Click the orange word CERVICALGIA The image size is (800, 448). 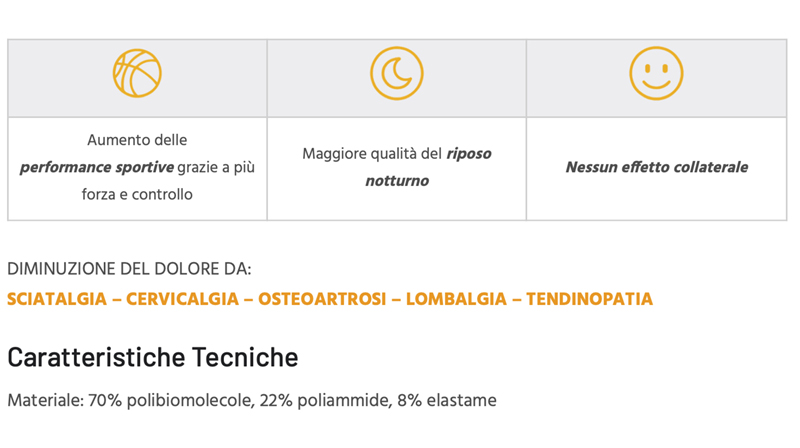[x=182, y=299]
